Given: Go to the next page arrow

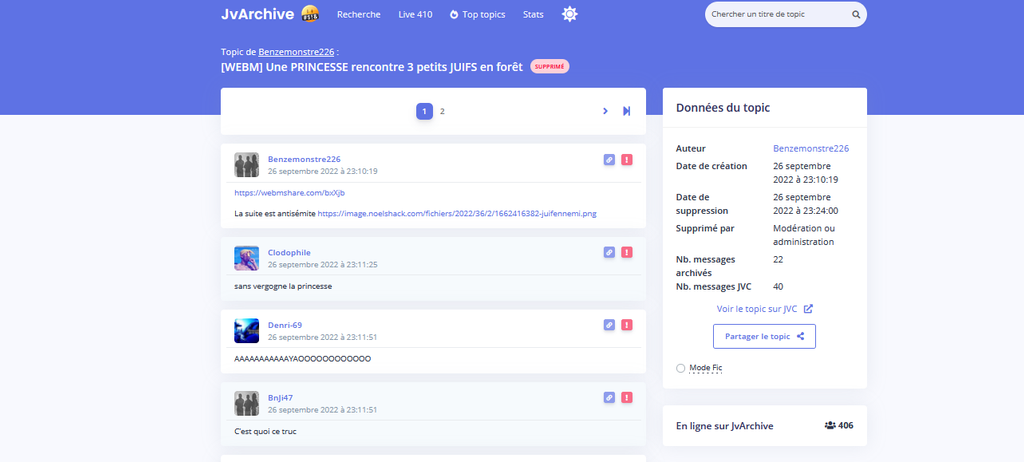Looking at the screenshot, I should (605, 111).
